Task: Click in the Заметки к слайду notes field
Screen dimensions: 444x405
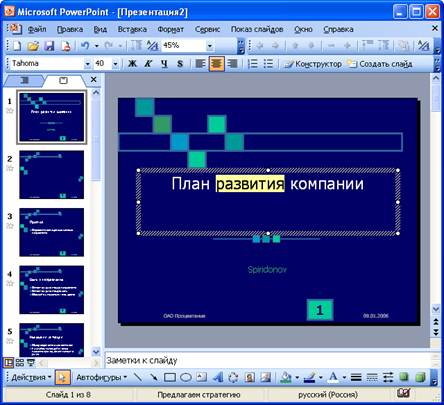Action: click(x=267, y=361)
